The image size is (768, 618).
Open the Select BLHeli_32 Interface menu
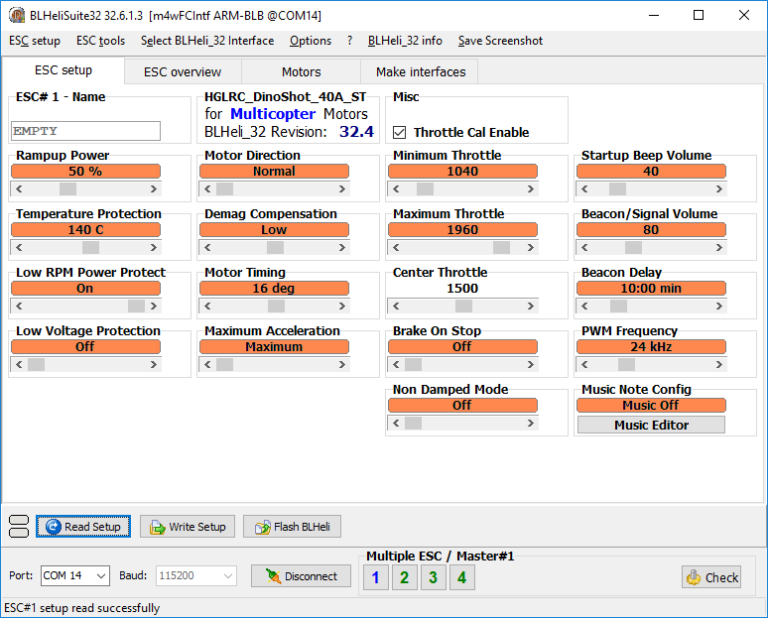click(x=207, y=41)
